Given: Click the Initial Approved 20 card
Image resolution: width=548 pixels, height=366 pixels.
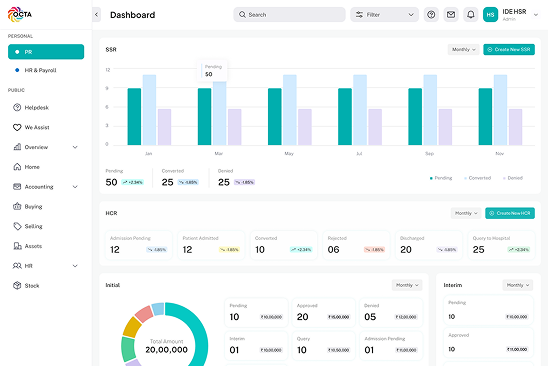Looking at the screenshot, I should click(324, 312).
